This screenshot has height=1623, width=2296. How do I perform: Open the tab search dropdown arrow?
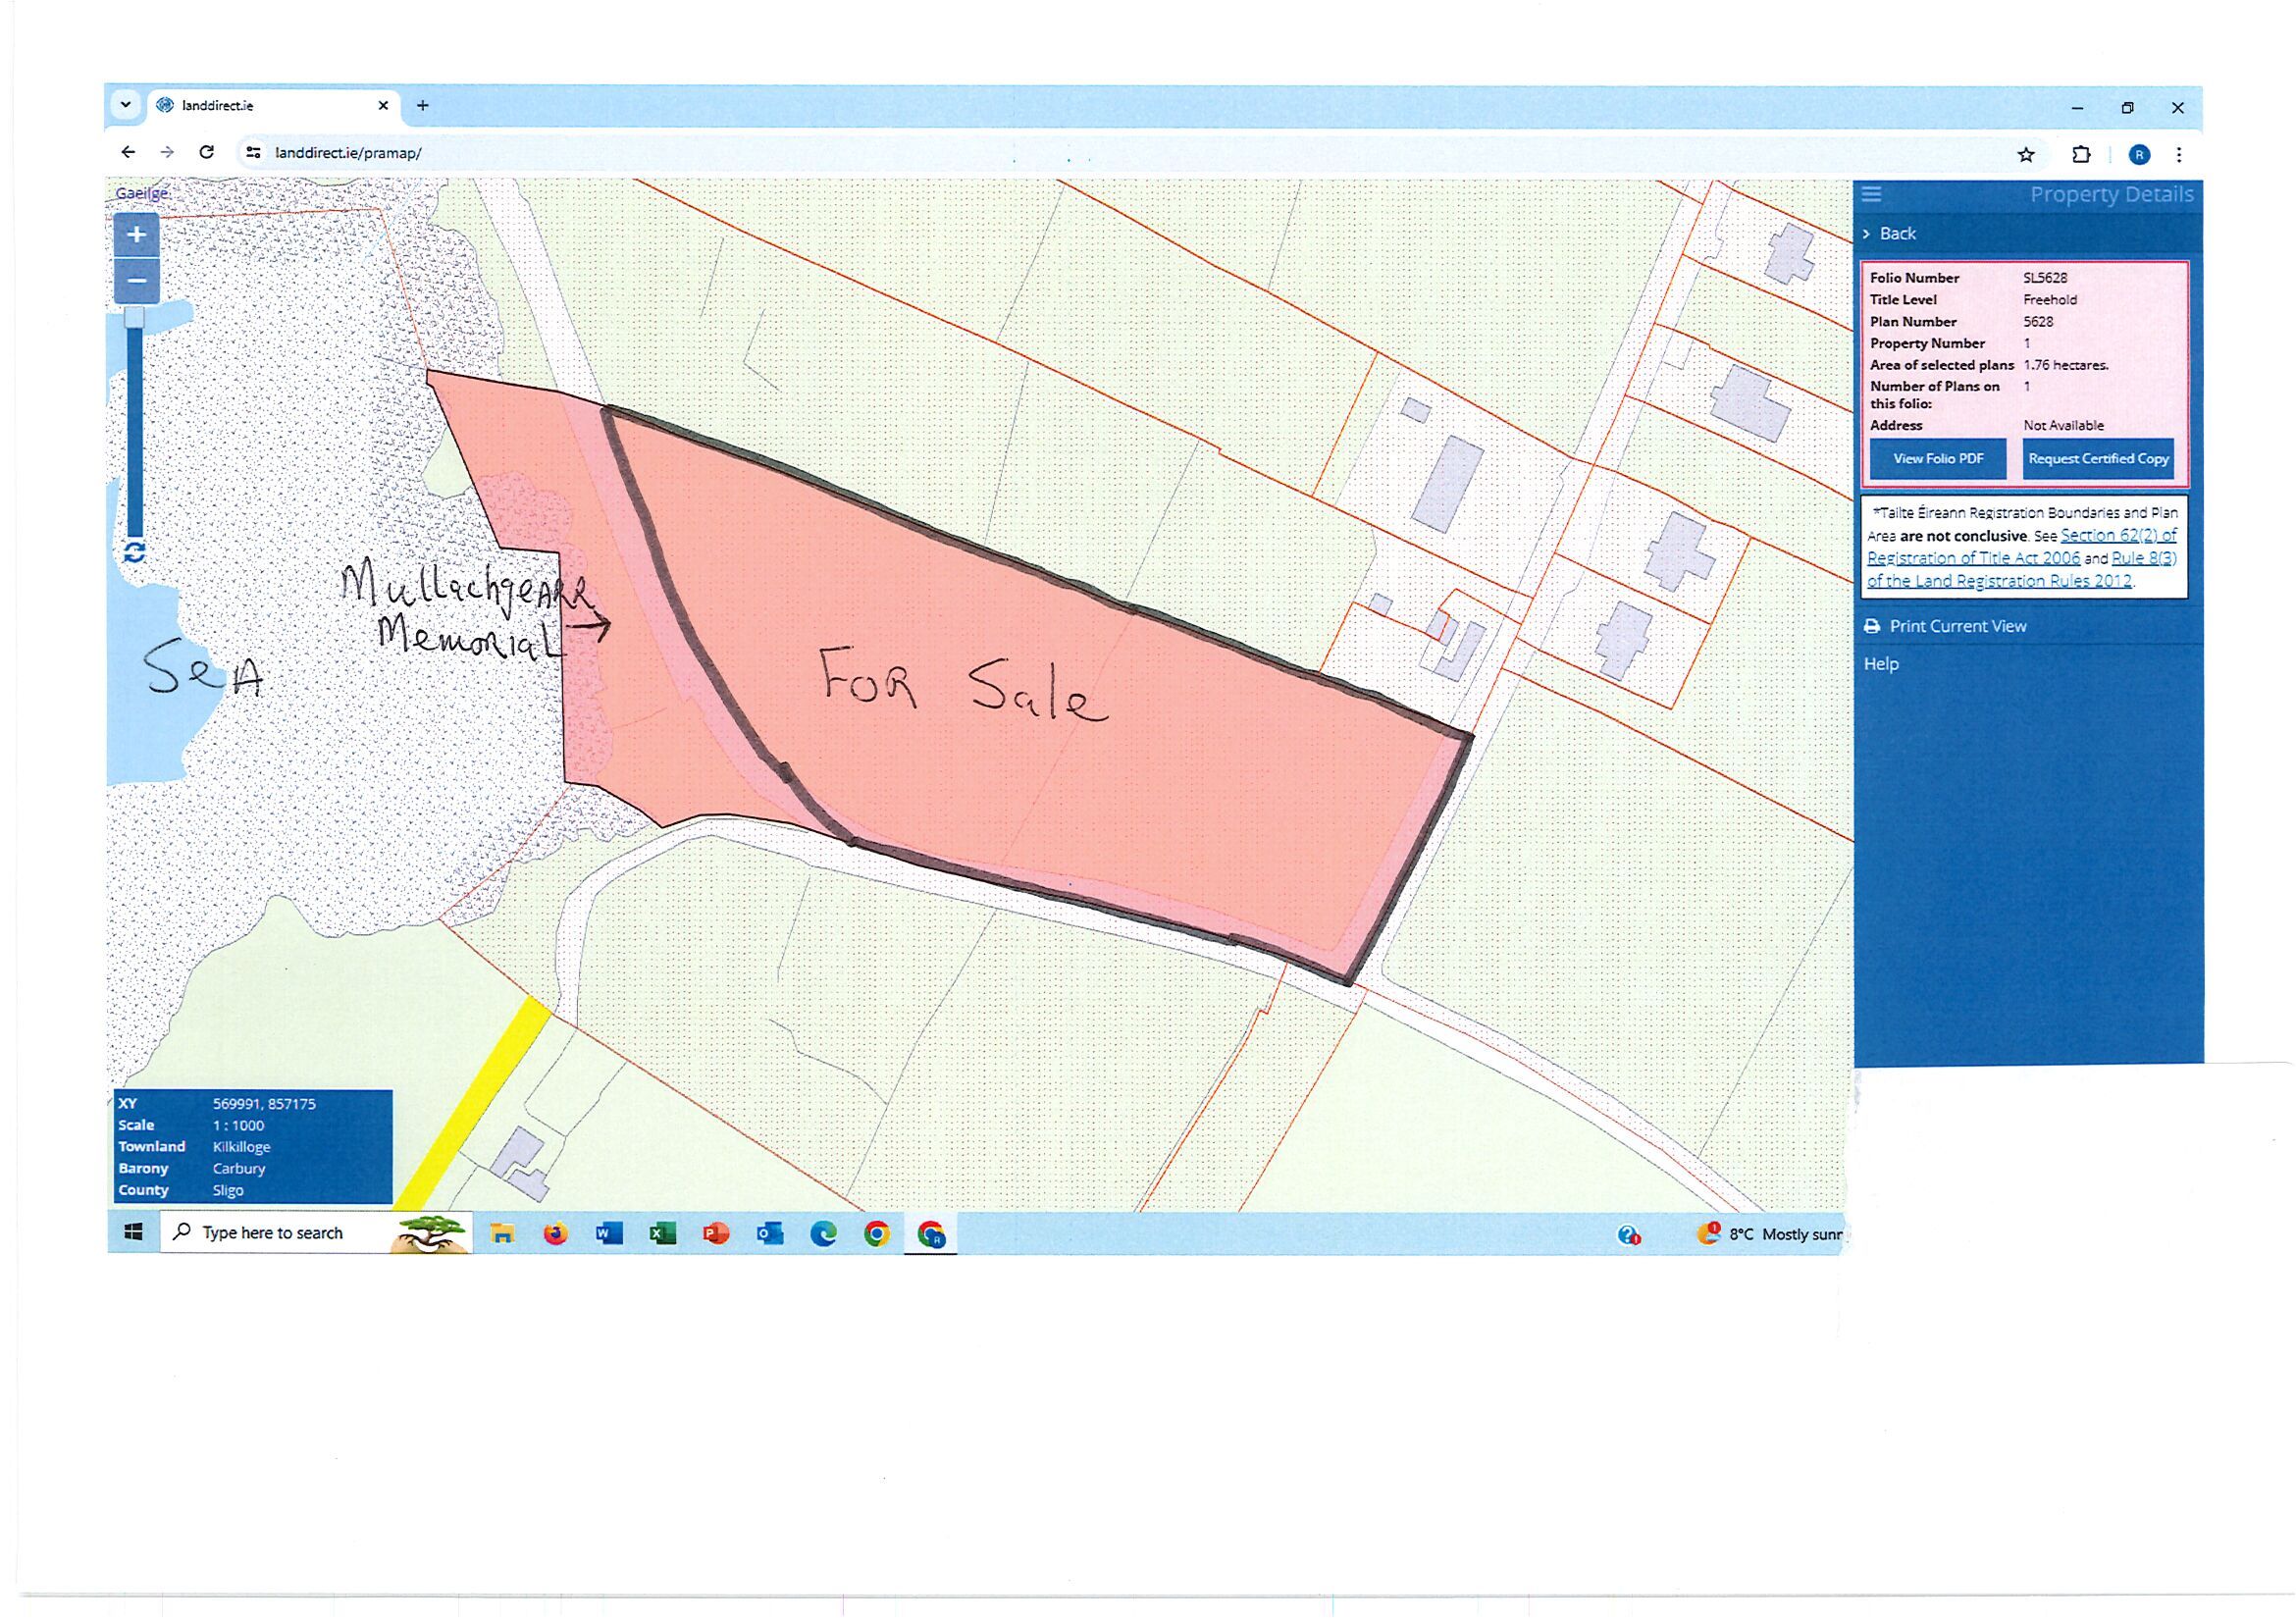126,105
